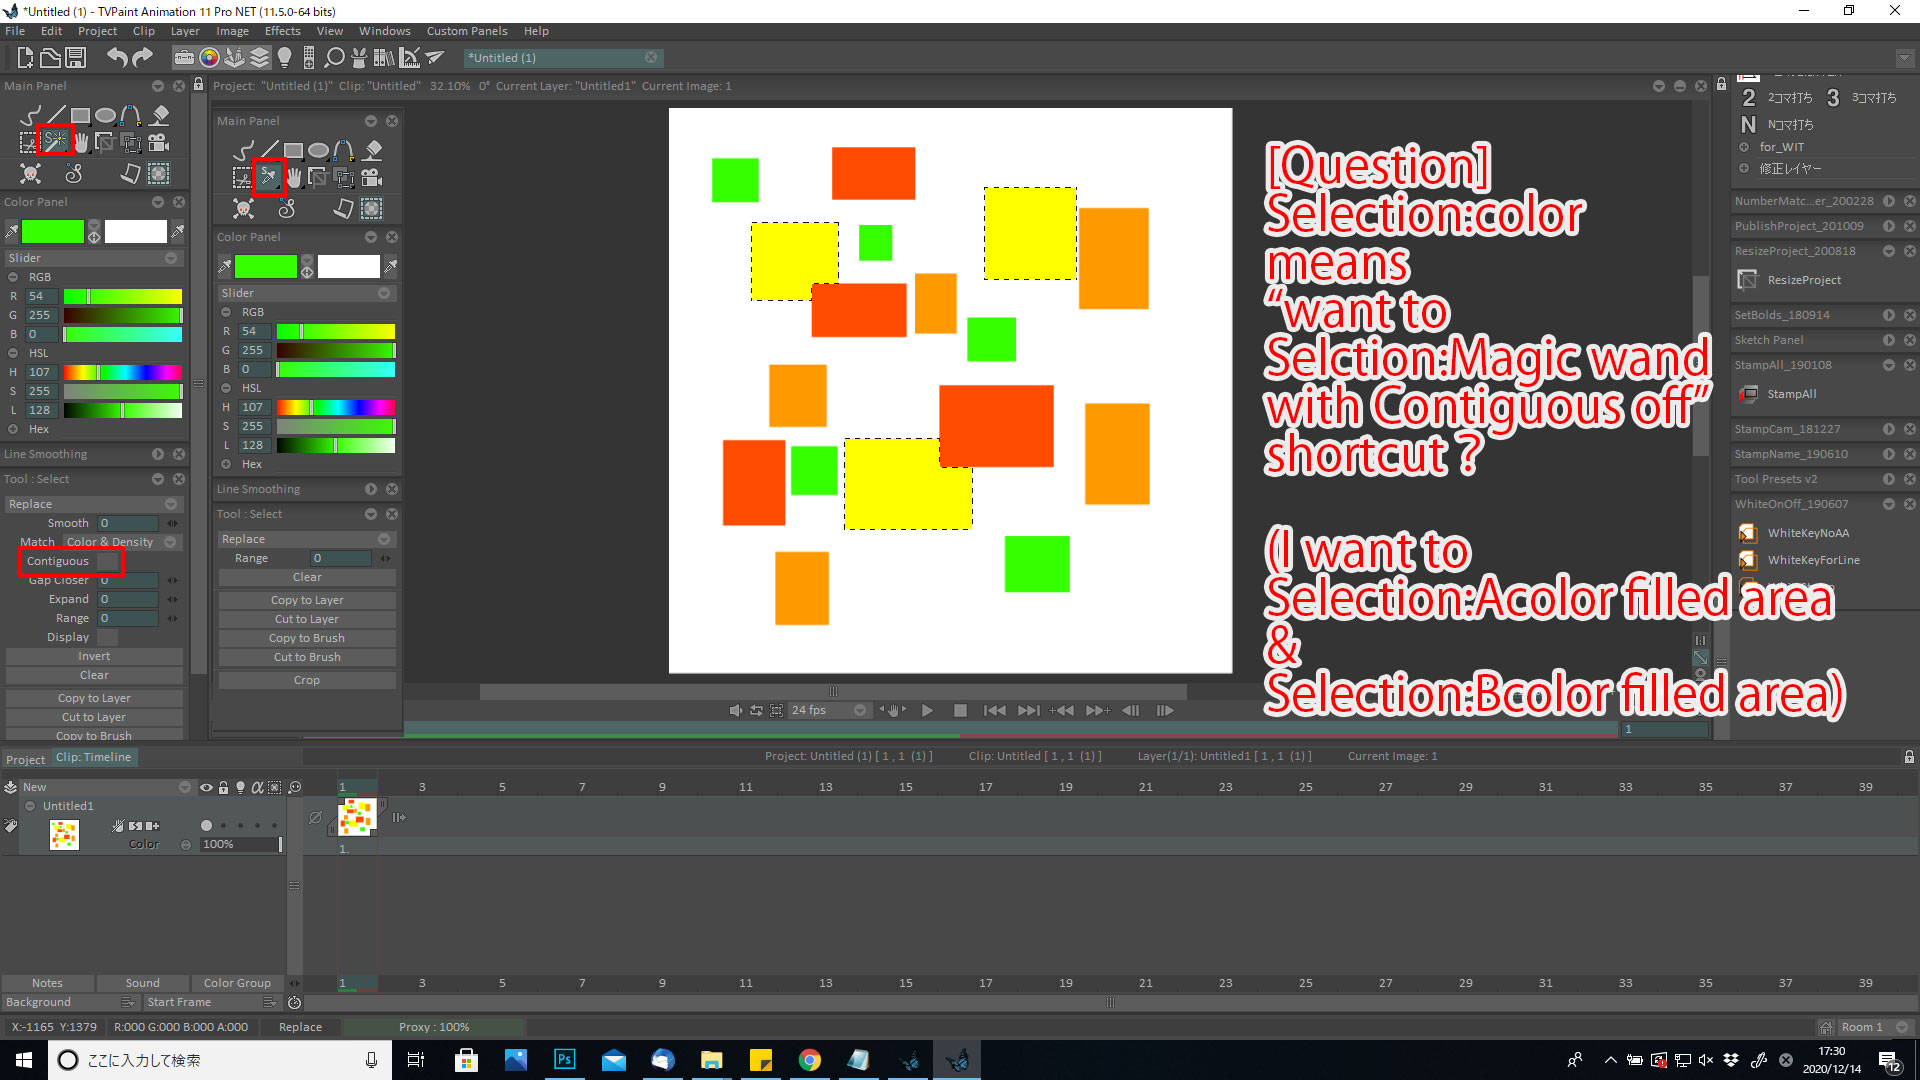Click the Untitled1 layer thumbnail

click(64, 834)
